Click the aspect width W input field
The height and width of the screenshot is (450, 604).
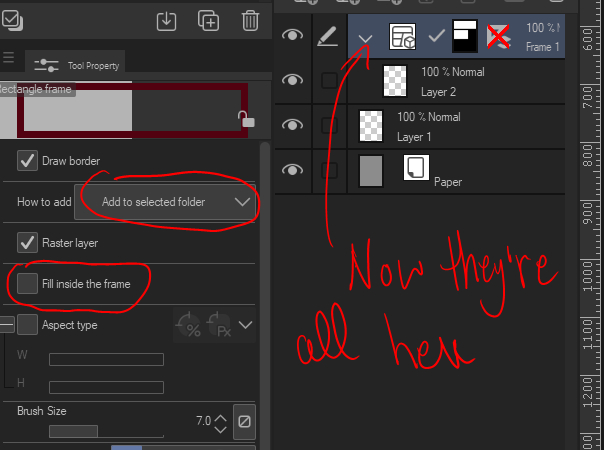pos(106,360)
